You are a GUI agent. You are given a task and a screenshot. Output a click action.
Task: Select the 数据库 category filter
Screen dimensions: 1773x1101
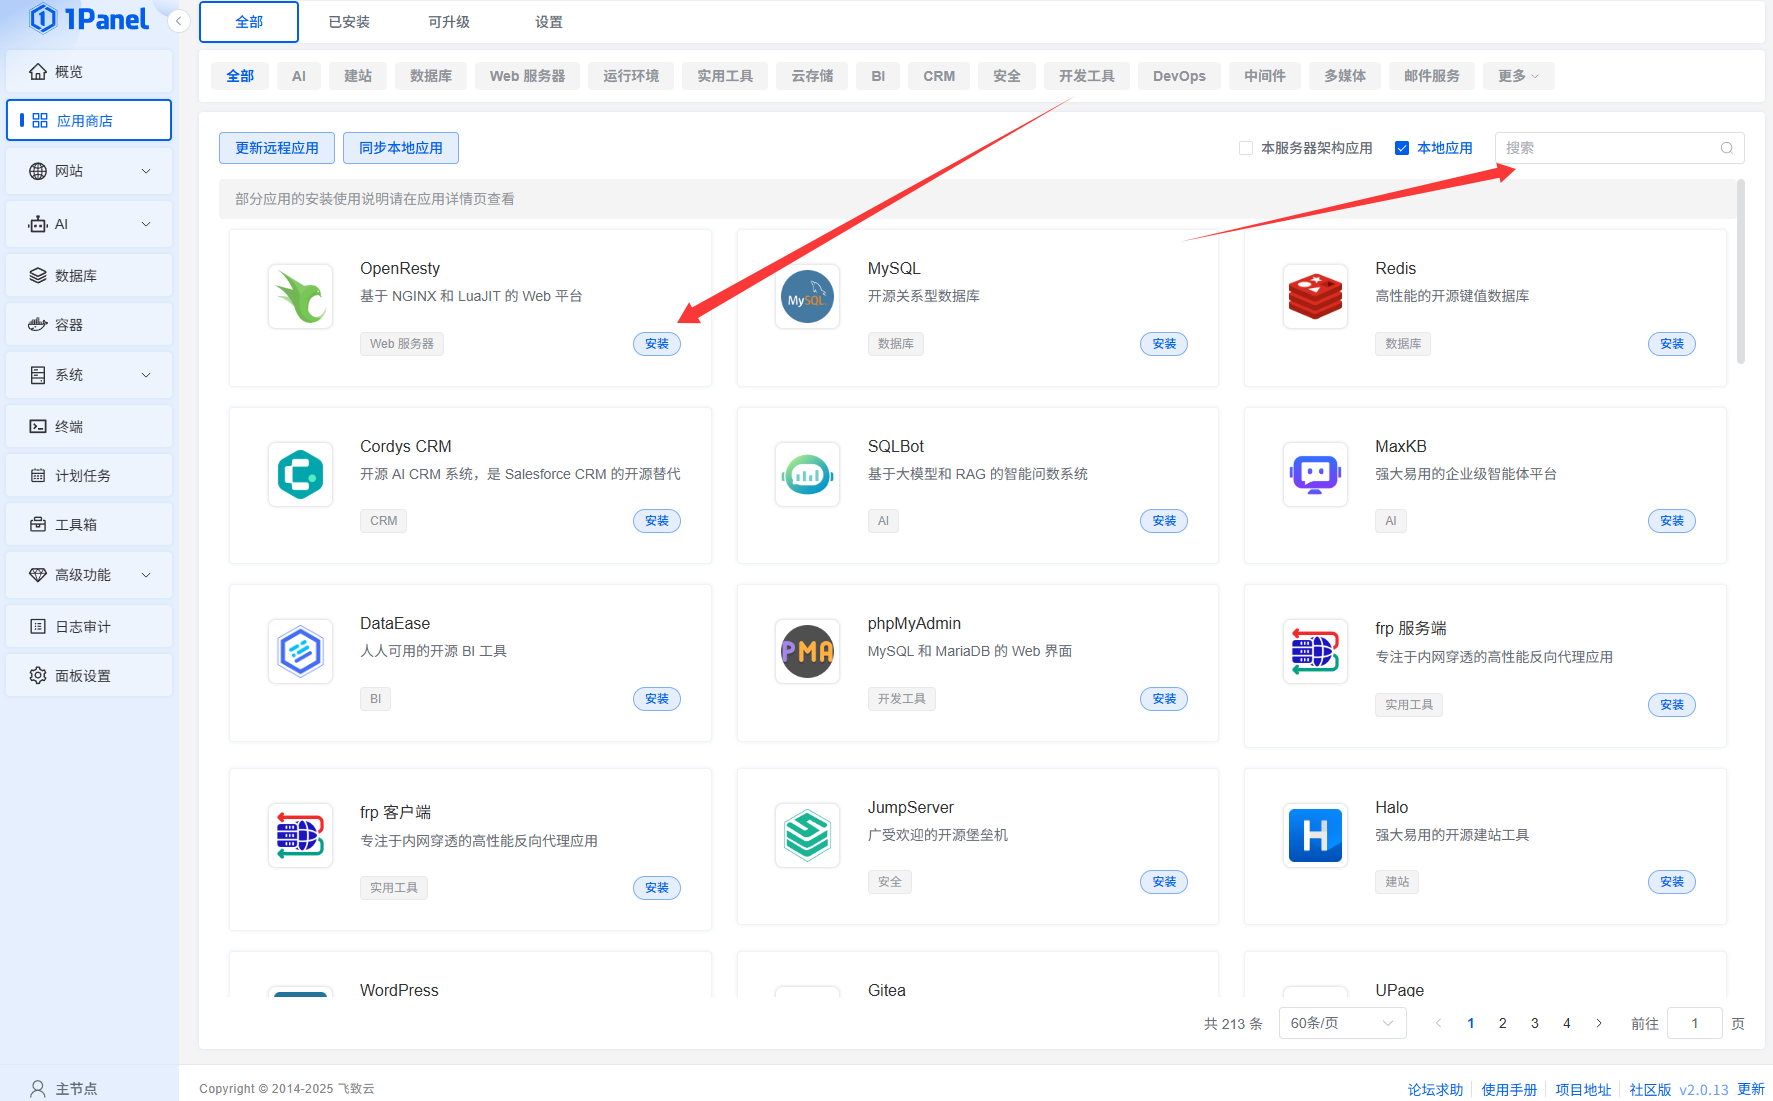[x=431, y=76]
